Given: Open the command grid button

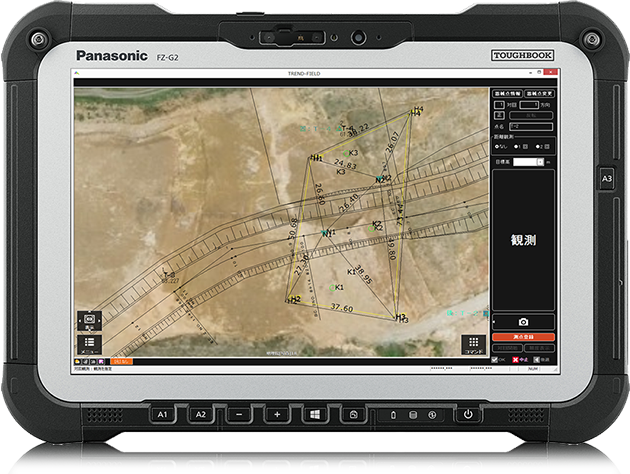Looking at the screenshot, I should tap(473, 343).
